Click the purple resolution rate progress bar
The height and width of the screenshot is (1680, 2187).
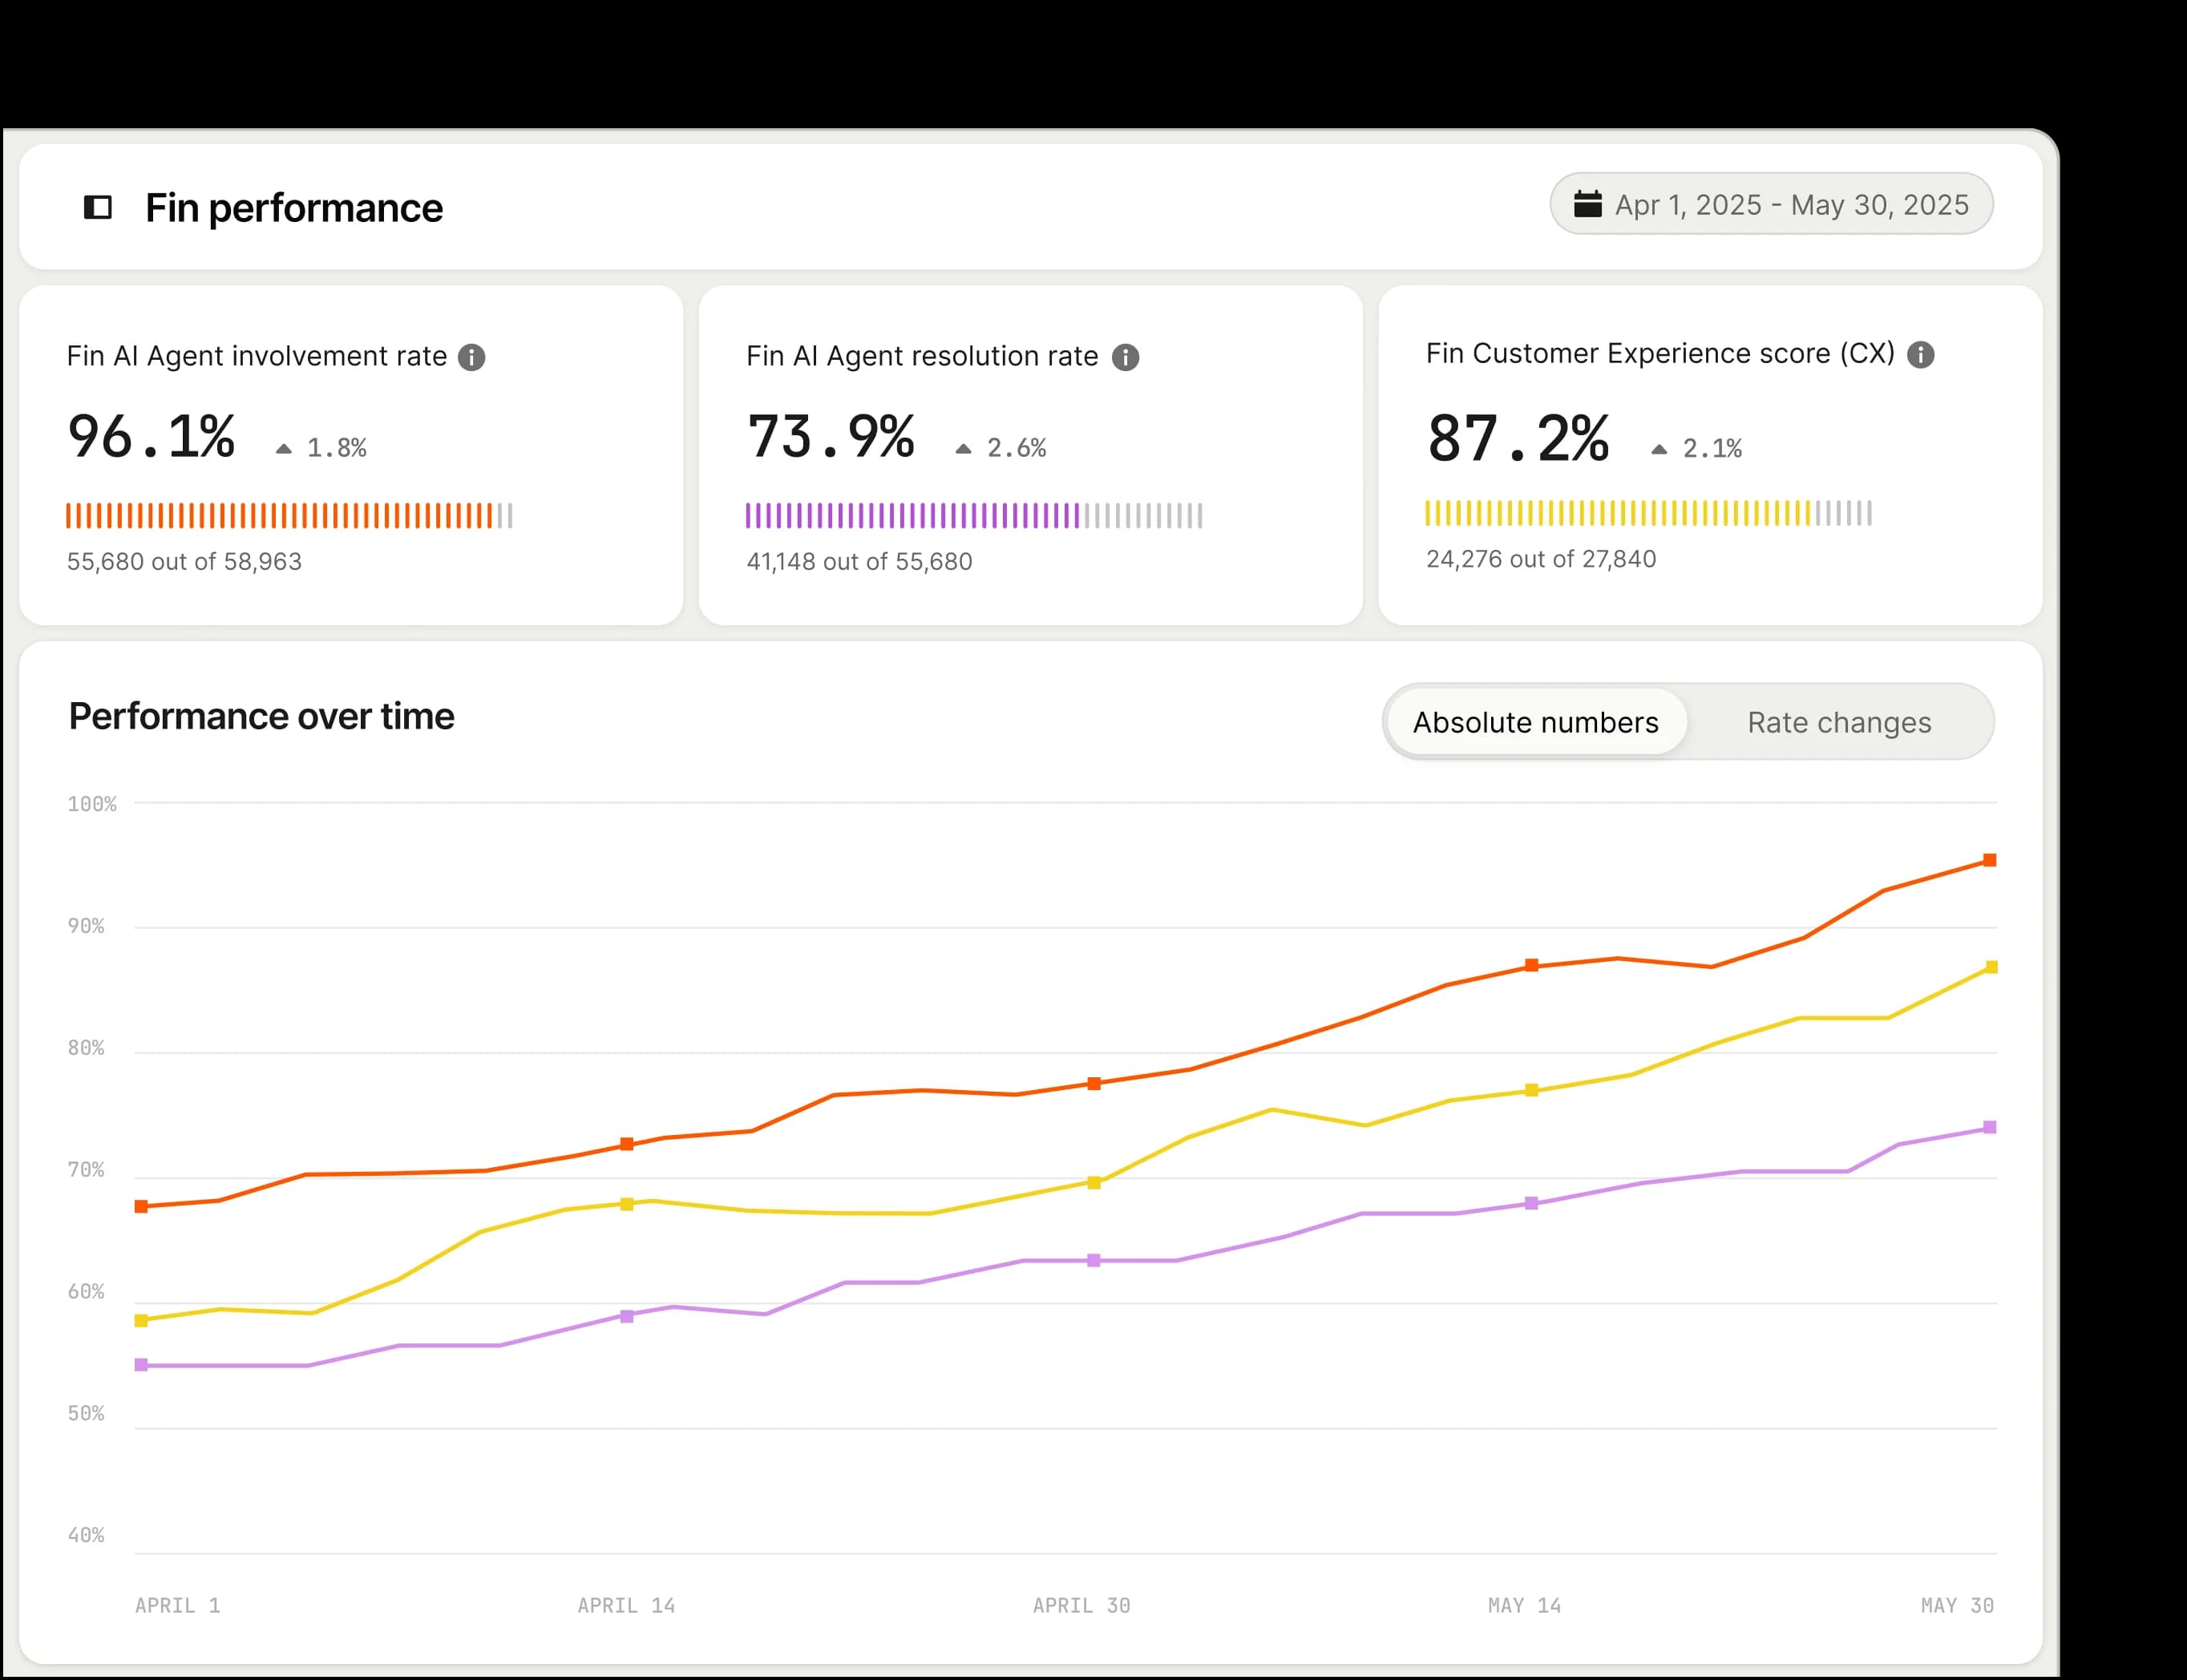tap(974, 516)
